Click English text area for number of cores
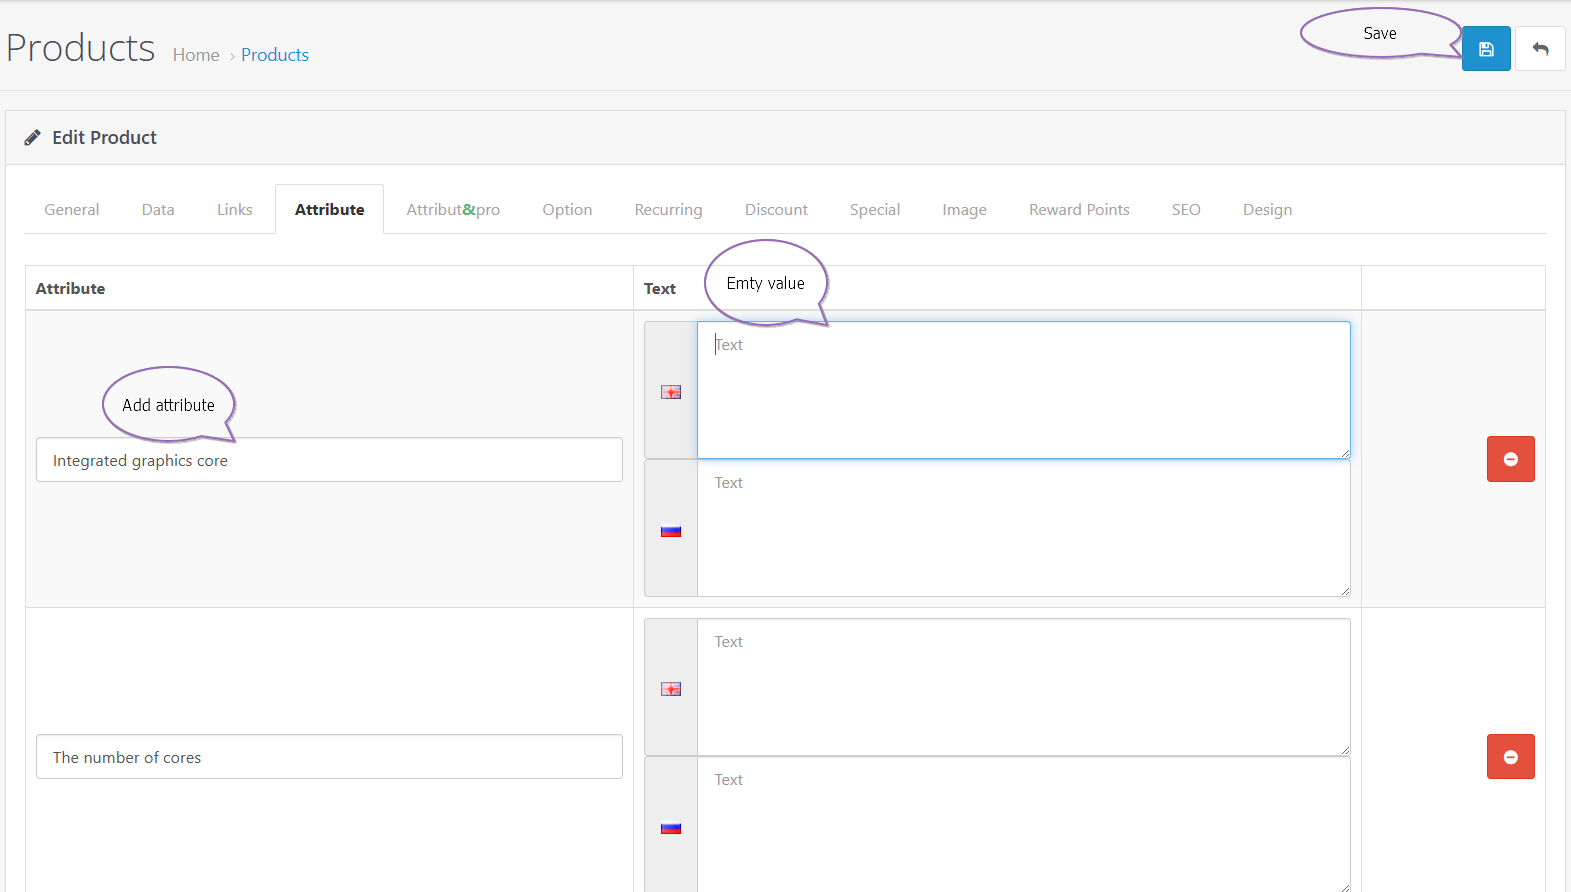Image resolution: width=1571 pixels, height=892 pixels. 1023,687
